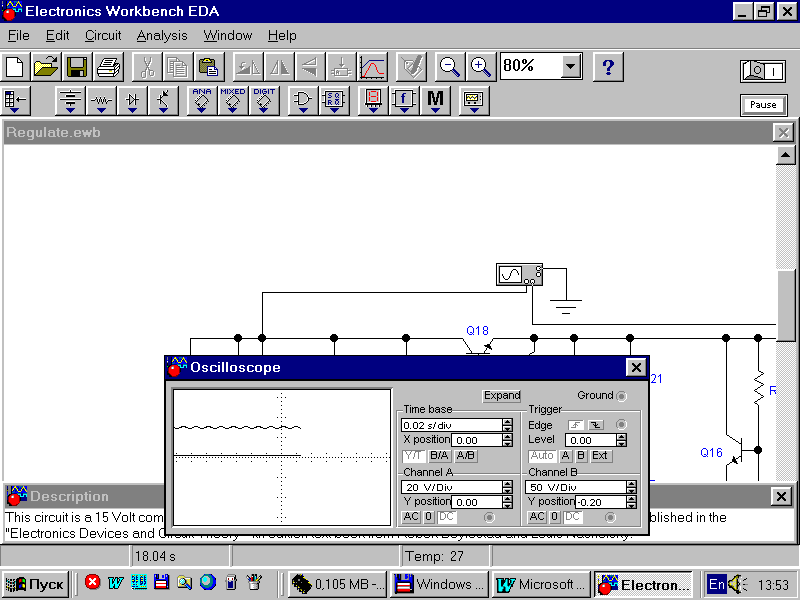
Task: Open the zoom percentage dropdown
Action: (571, 66)
